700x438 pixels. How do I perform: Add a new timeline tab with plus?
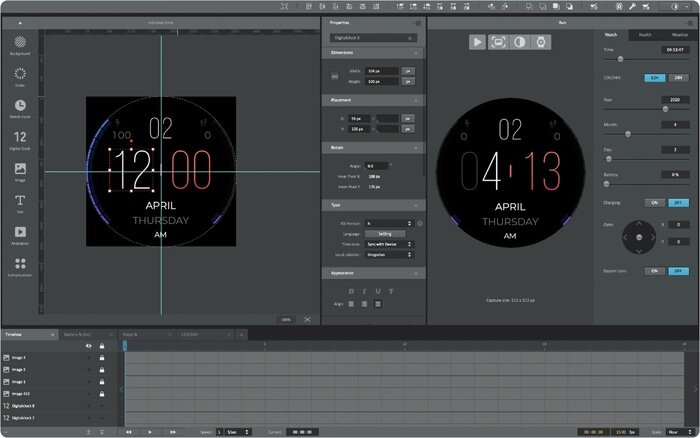pos(242,334)
